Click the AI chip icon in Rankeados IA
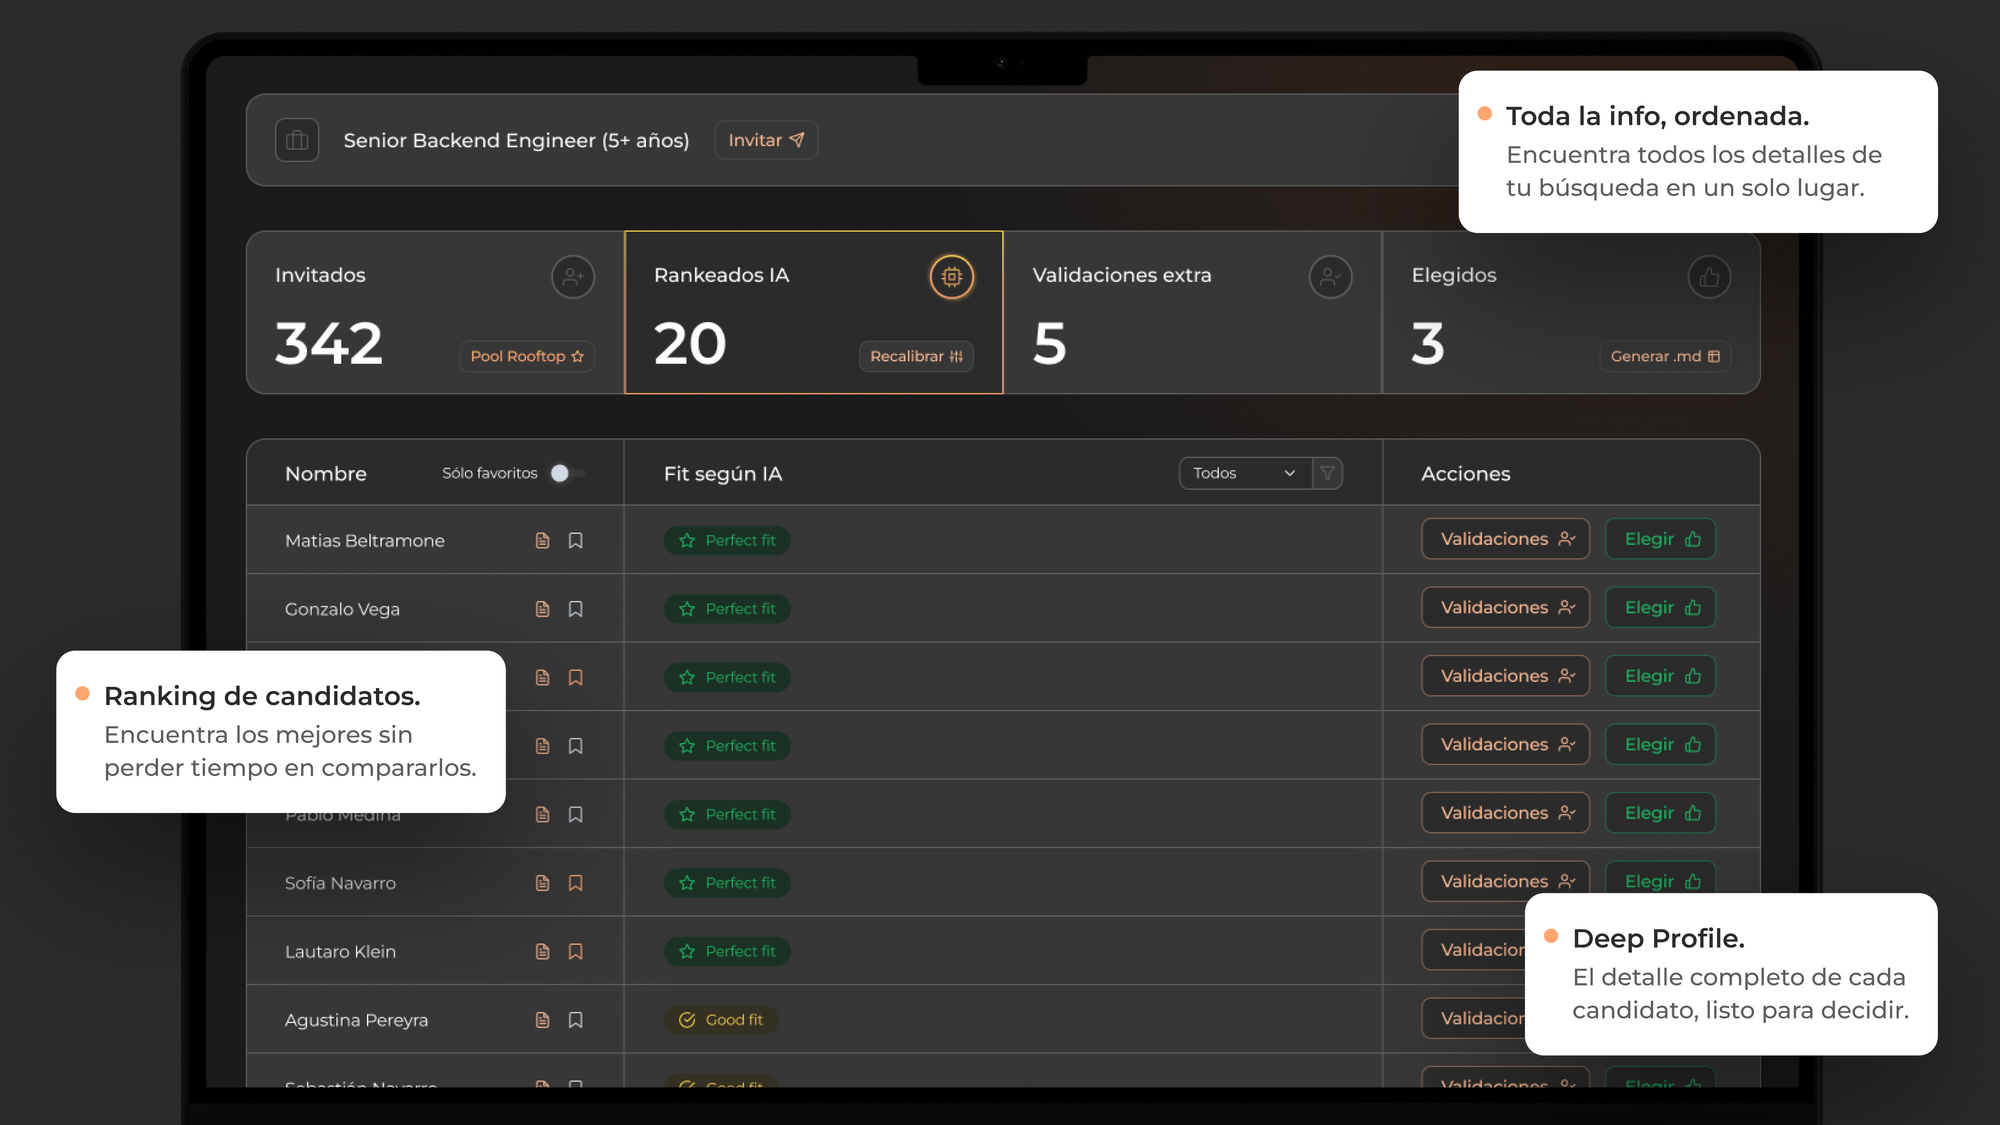2000x1125 pixels. click(952, 277)
